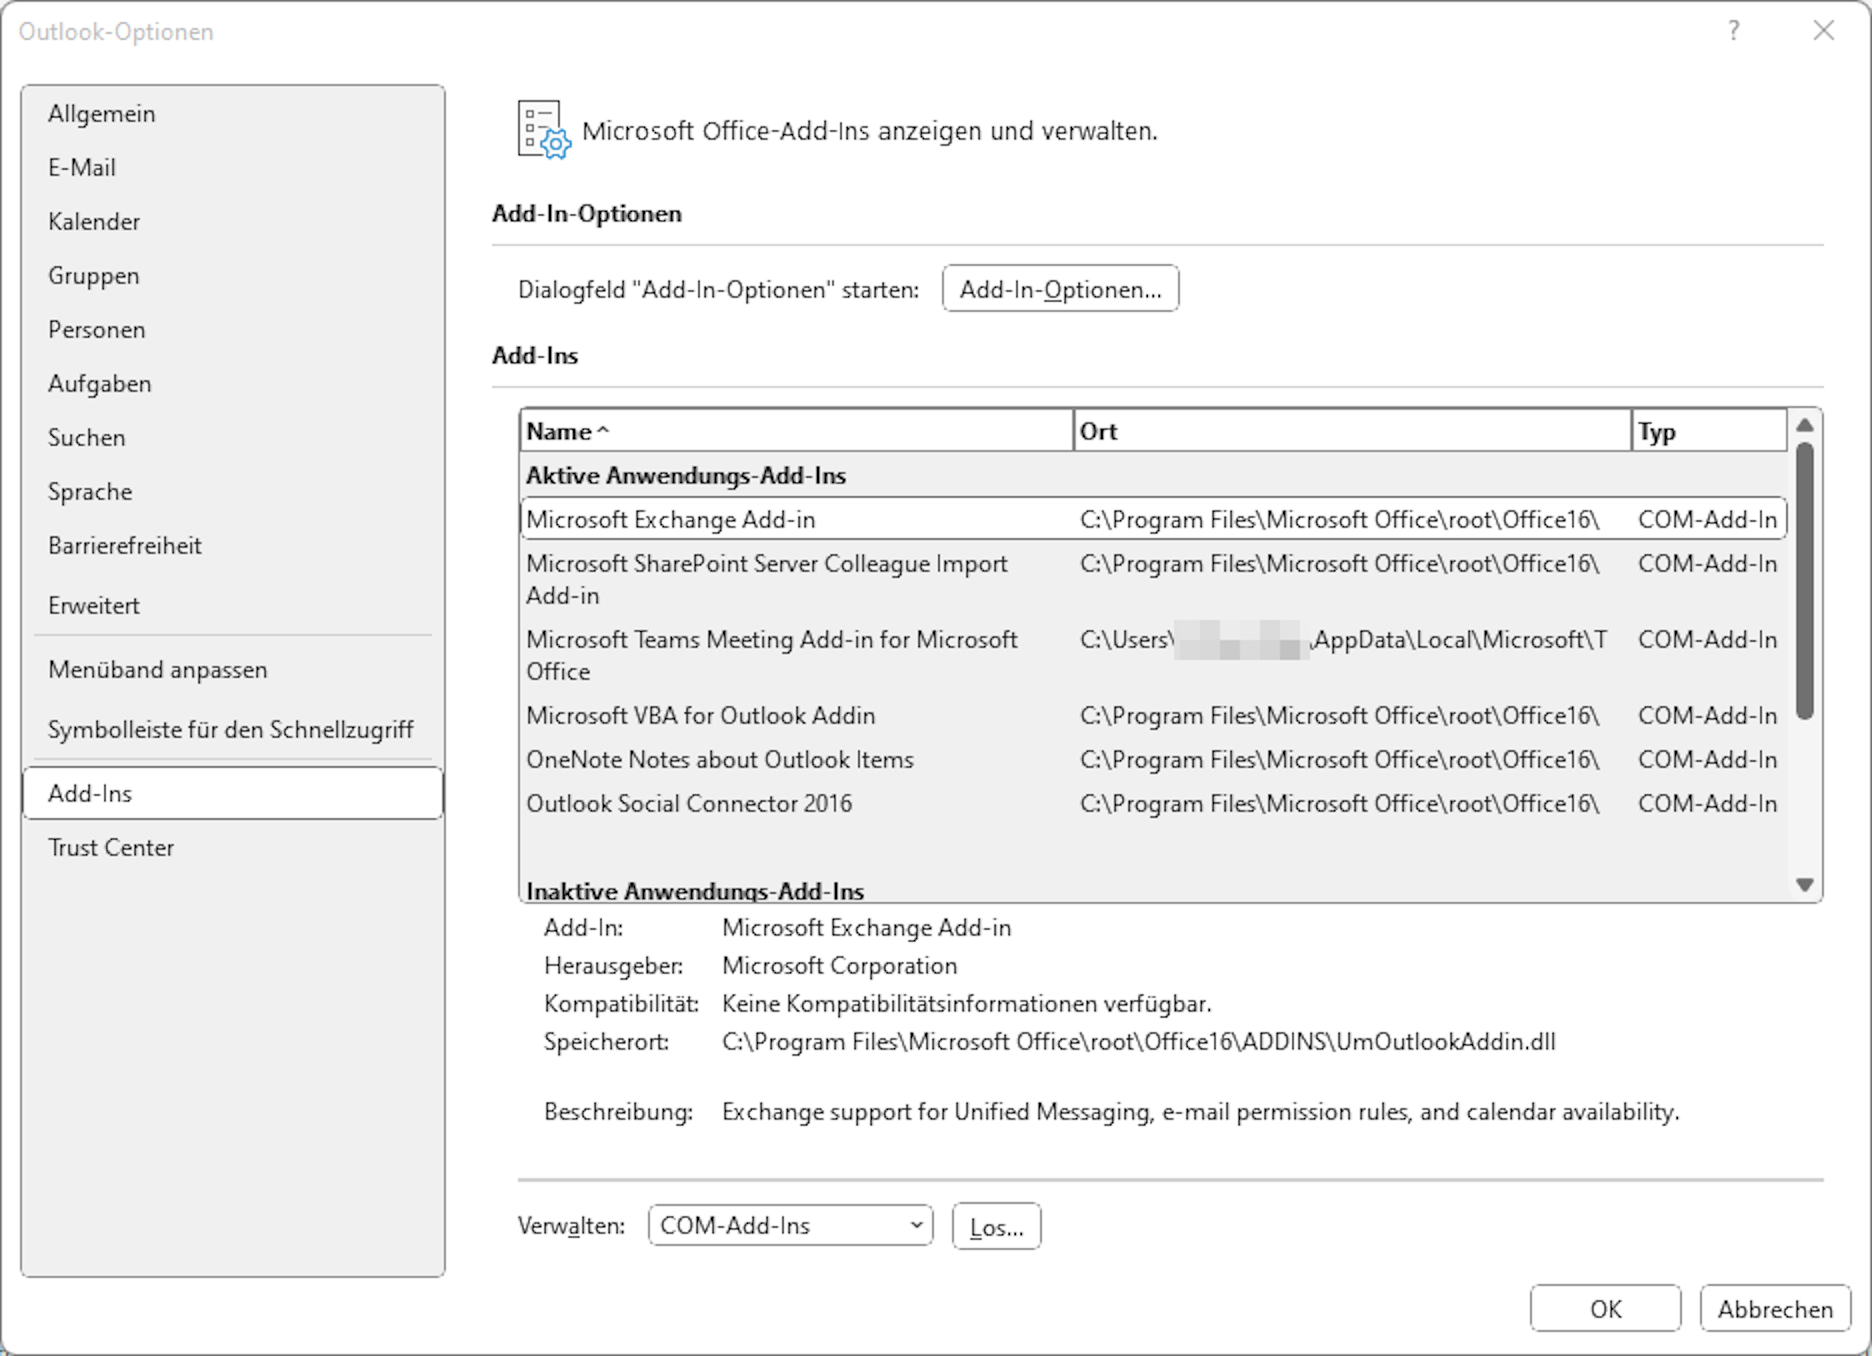
Task: Click the Add-In-Optionen... button
Action: click(1060, 289)
